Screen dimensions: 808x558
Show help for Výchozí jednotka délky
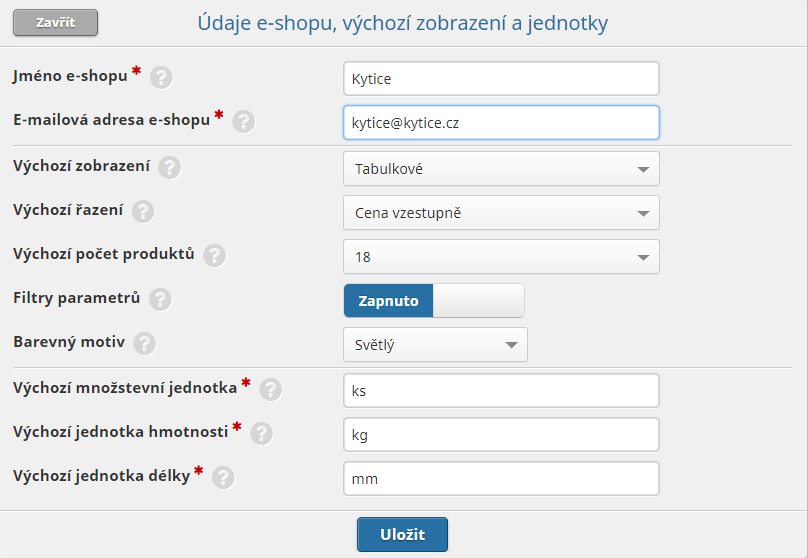click(224, 478)
